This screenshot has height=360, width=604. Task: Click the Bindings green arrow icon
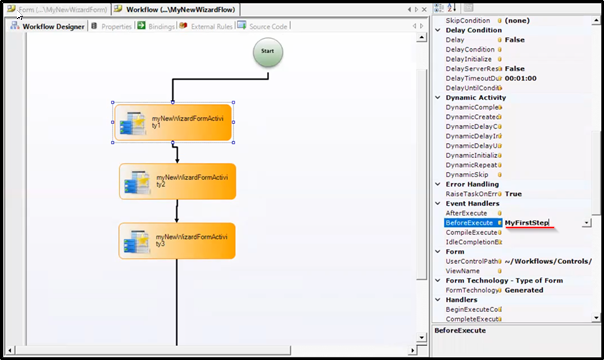(141, 25)
